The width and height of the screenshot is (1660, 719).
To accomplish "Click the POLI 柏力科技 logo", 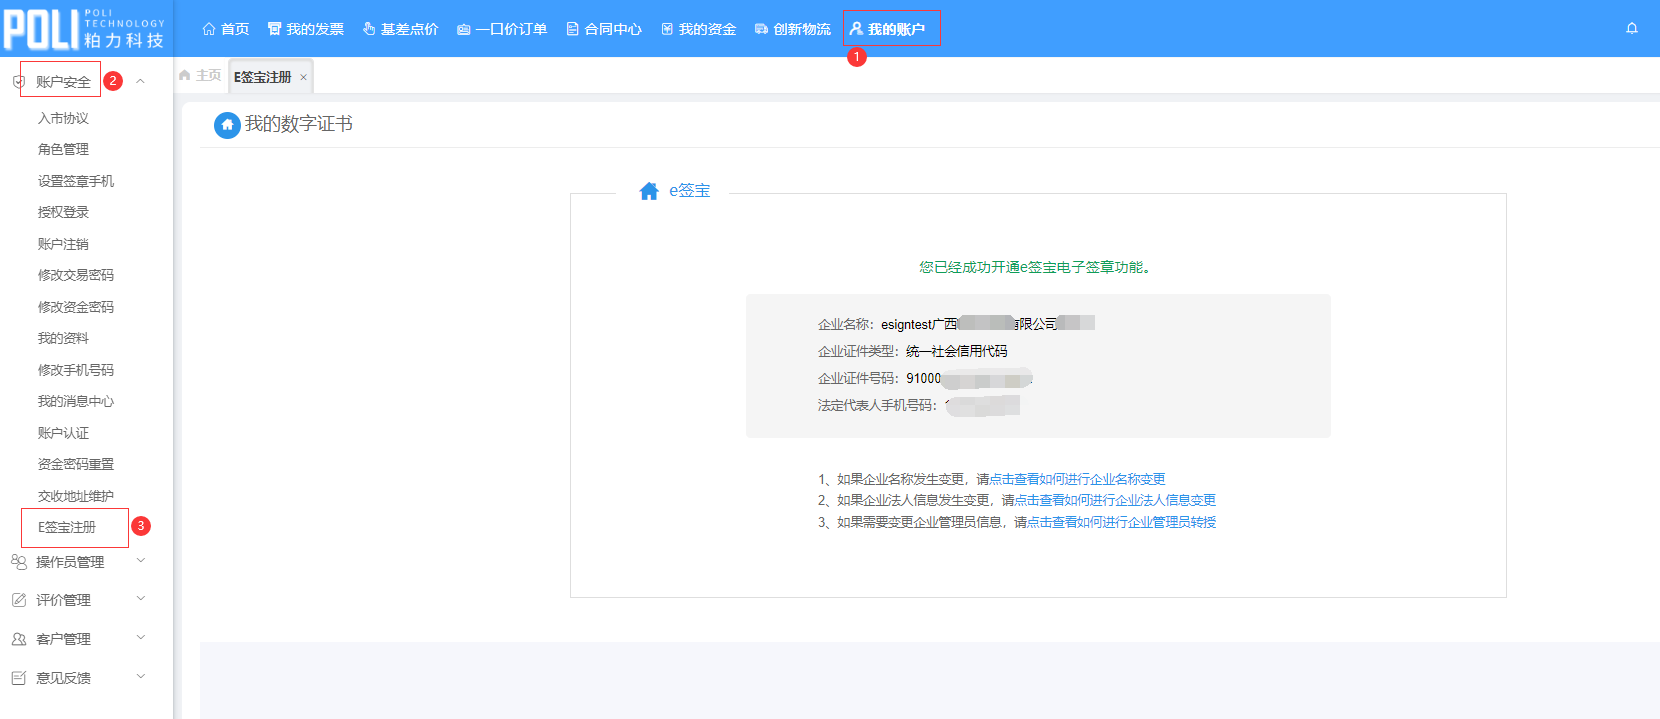I will 84,29.
